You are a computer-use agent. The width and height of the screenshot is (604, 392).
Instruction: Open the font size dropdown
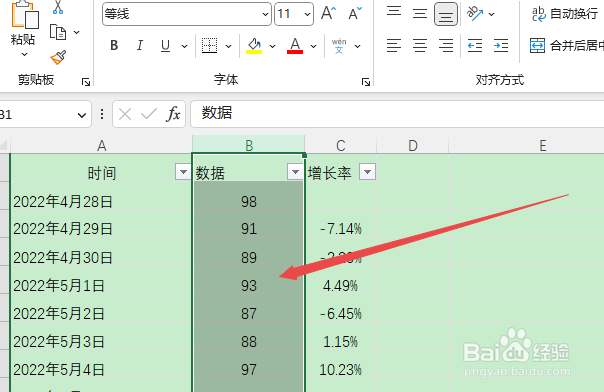[307, 15]
